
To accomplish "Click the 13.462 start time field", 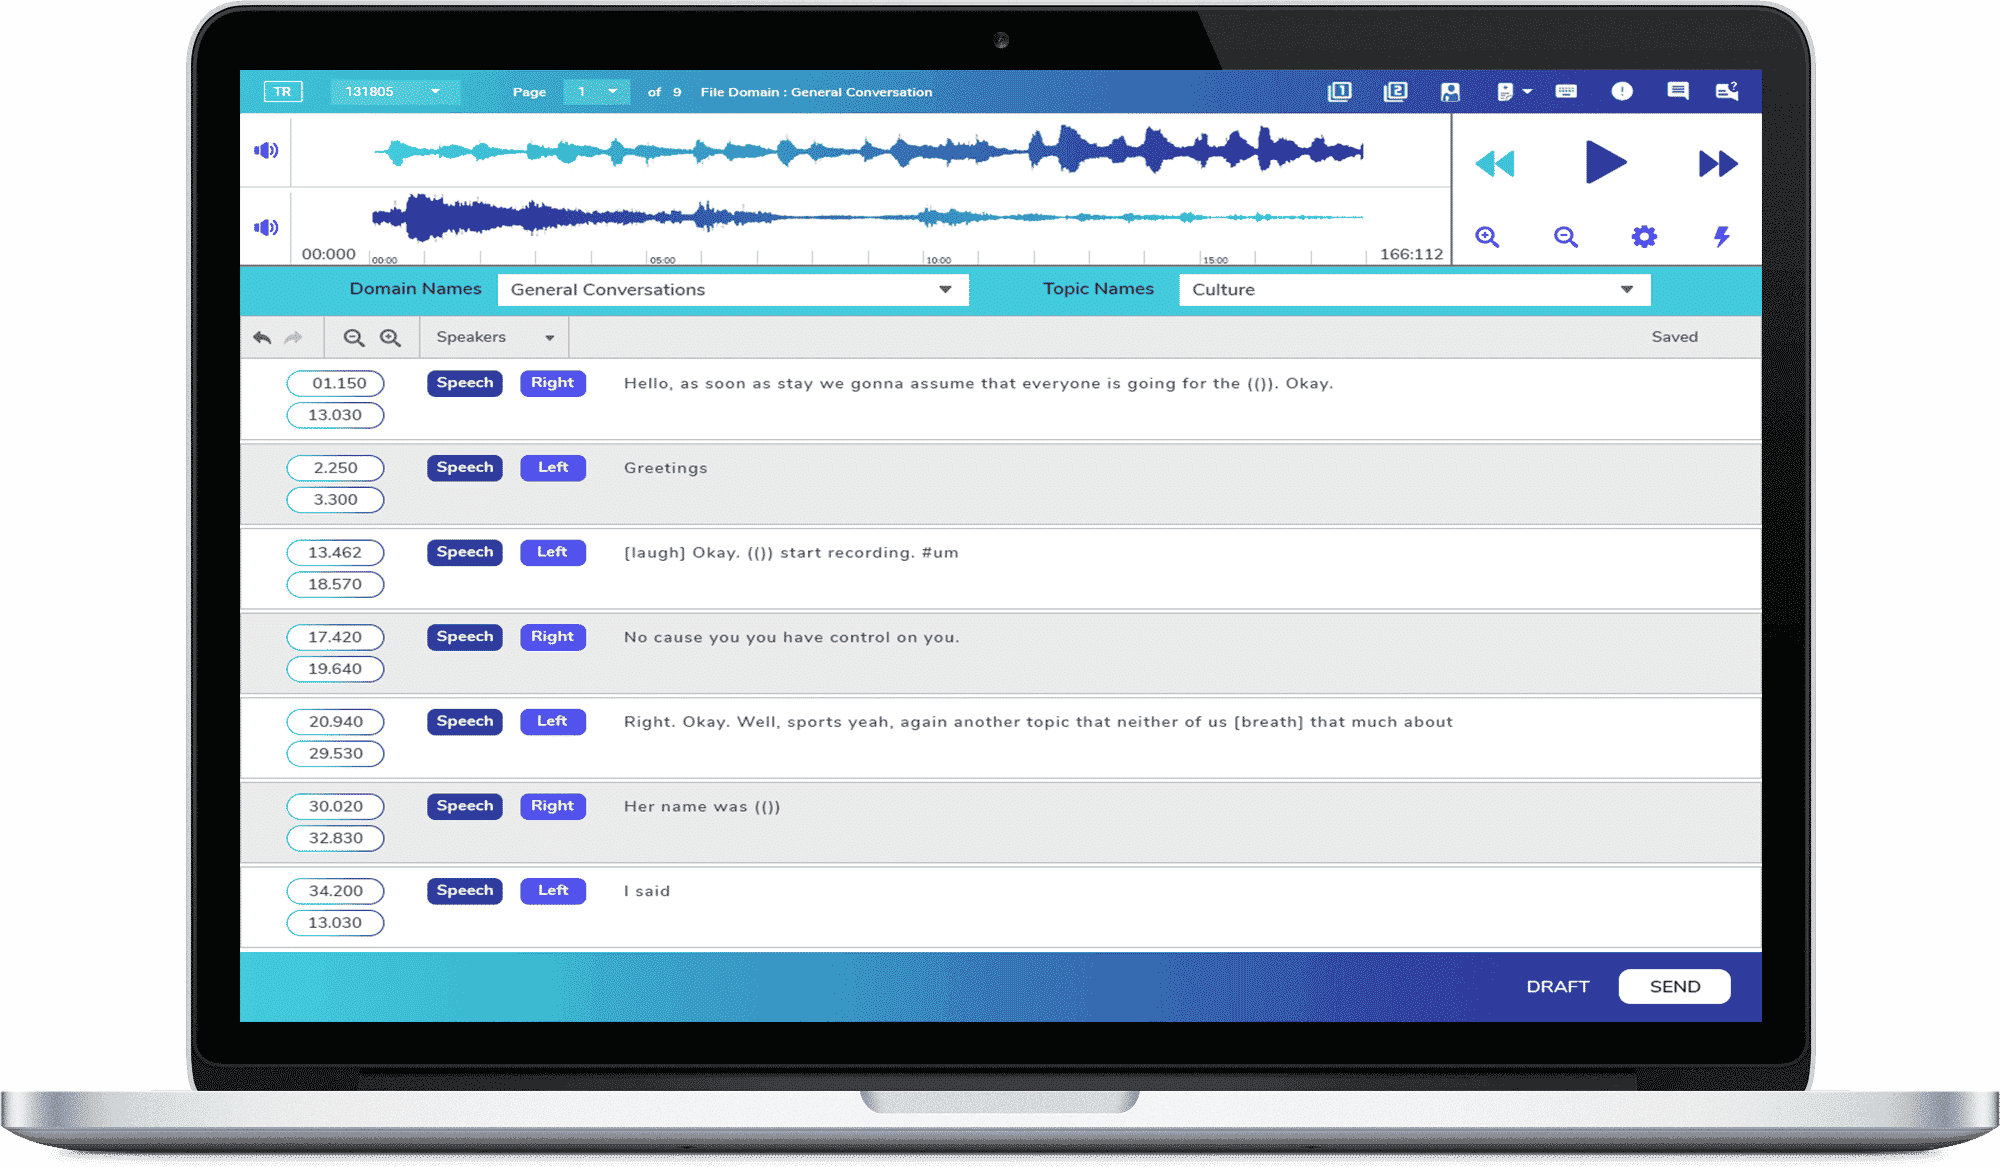I will click(x=335, y=553).
